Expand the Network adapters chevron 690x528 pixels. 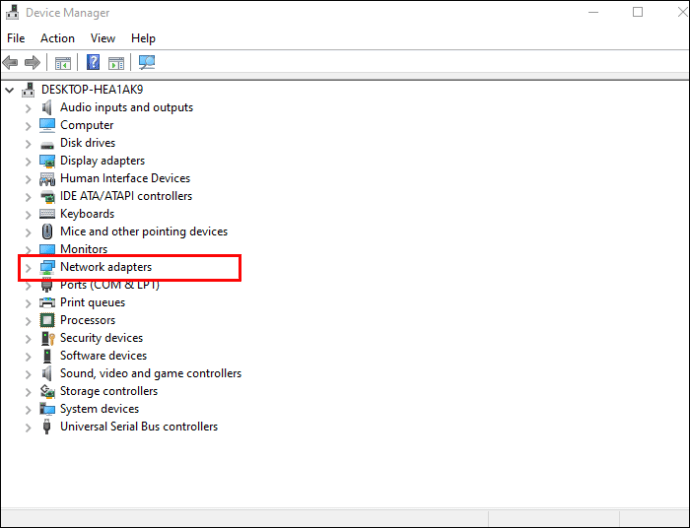tap(28, 268)
